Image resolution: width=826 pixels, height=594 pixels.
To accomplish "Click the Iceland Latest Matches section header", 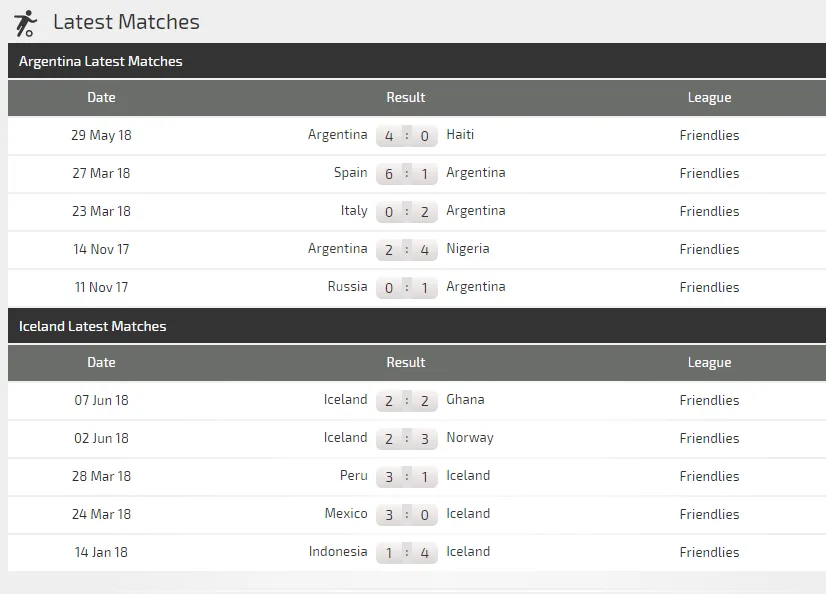I will 93,326.
